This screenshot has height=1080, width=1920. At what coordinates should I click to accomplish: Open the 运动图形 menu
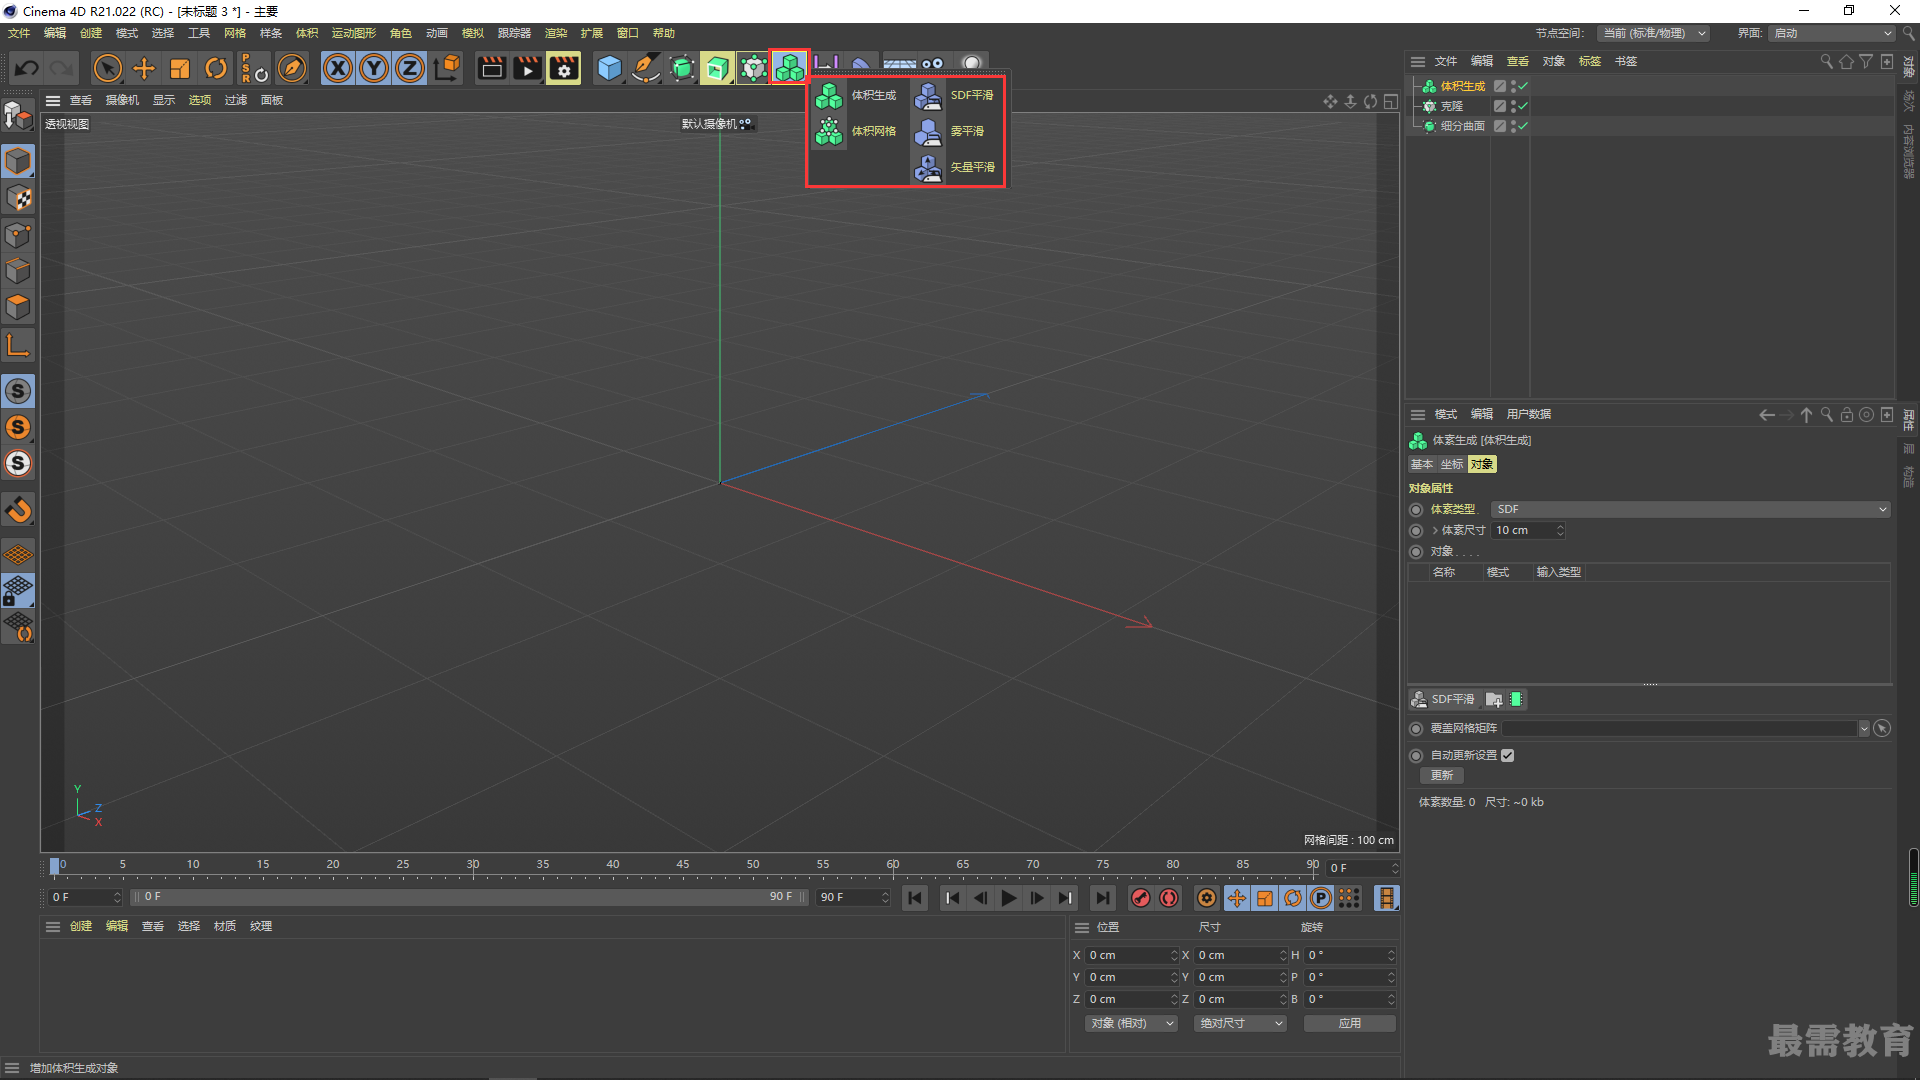point(354,33)
